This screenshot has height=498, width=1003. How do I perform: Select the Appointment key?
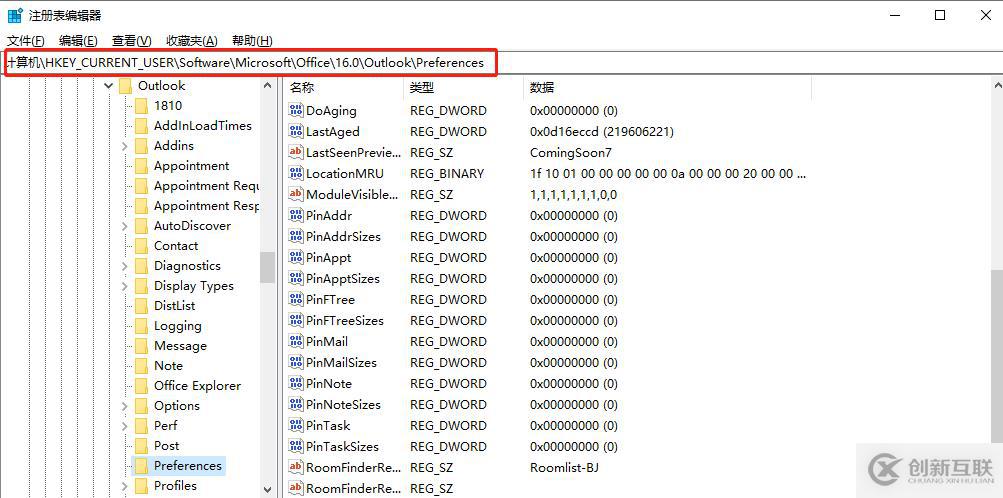click(x=191, y=166)
